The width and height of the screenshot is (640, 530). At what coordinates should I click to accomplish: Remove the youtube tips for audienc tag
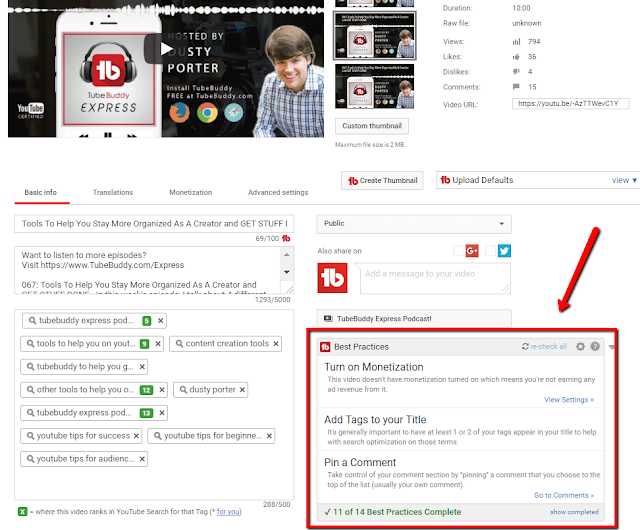142,459
